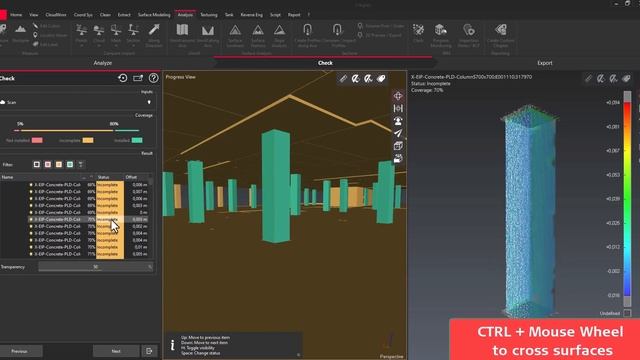The width and height of the screenshot is (640, 360).
Task: Open dropdown under leftmost Compare/Inspect icon
Action: coord(81,45)
